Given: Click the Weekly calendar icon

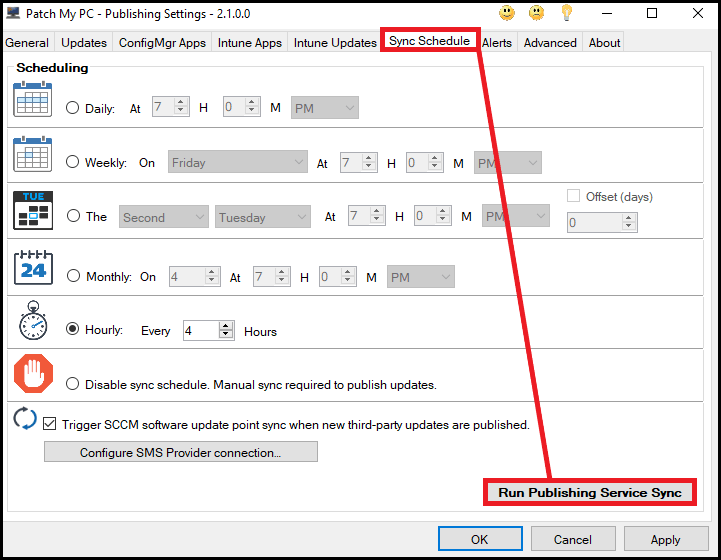Looking at the screenshot, I should (33, 154).
